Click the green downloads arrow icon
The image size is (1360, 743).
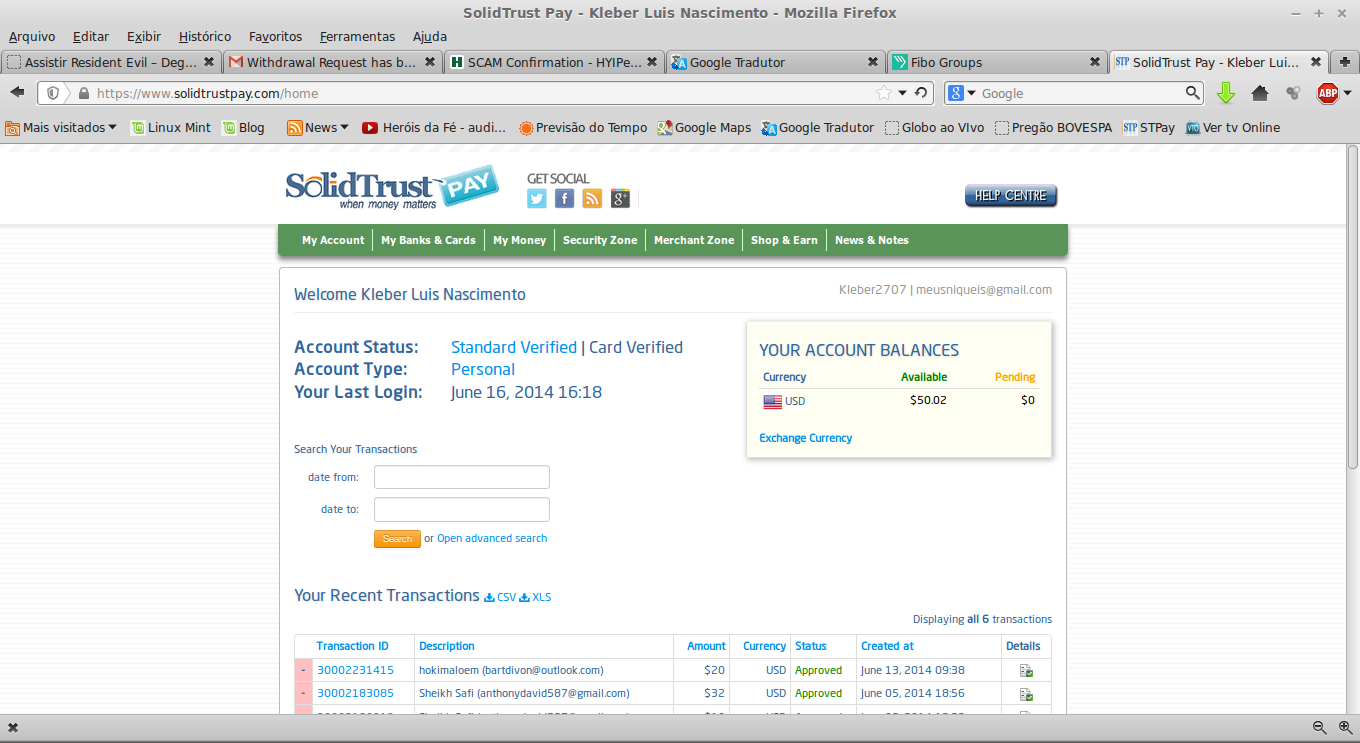1226,93
